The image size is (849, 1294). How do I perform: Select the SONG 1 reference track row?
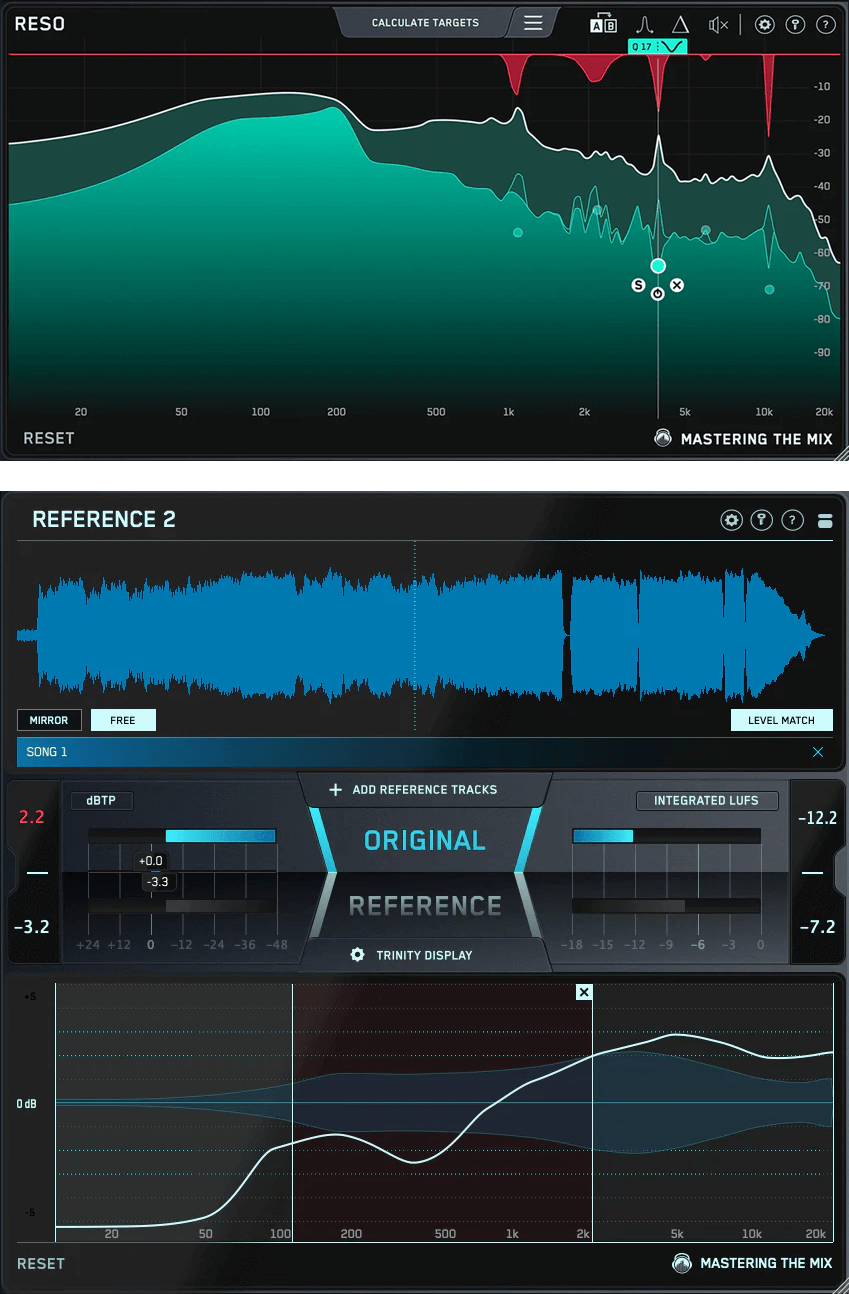pyautogui.click(x=424, y=752)
